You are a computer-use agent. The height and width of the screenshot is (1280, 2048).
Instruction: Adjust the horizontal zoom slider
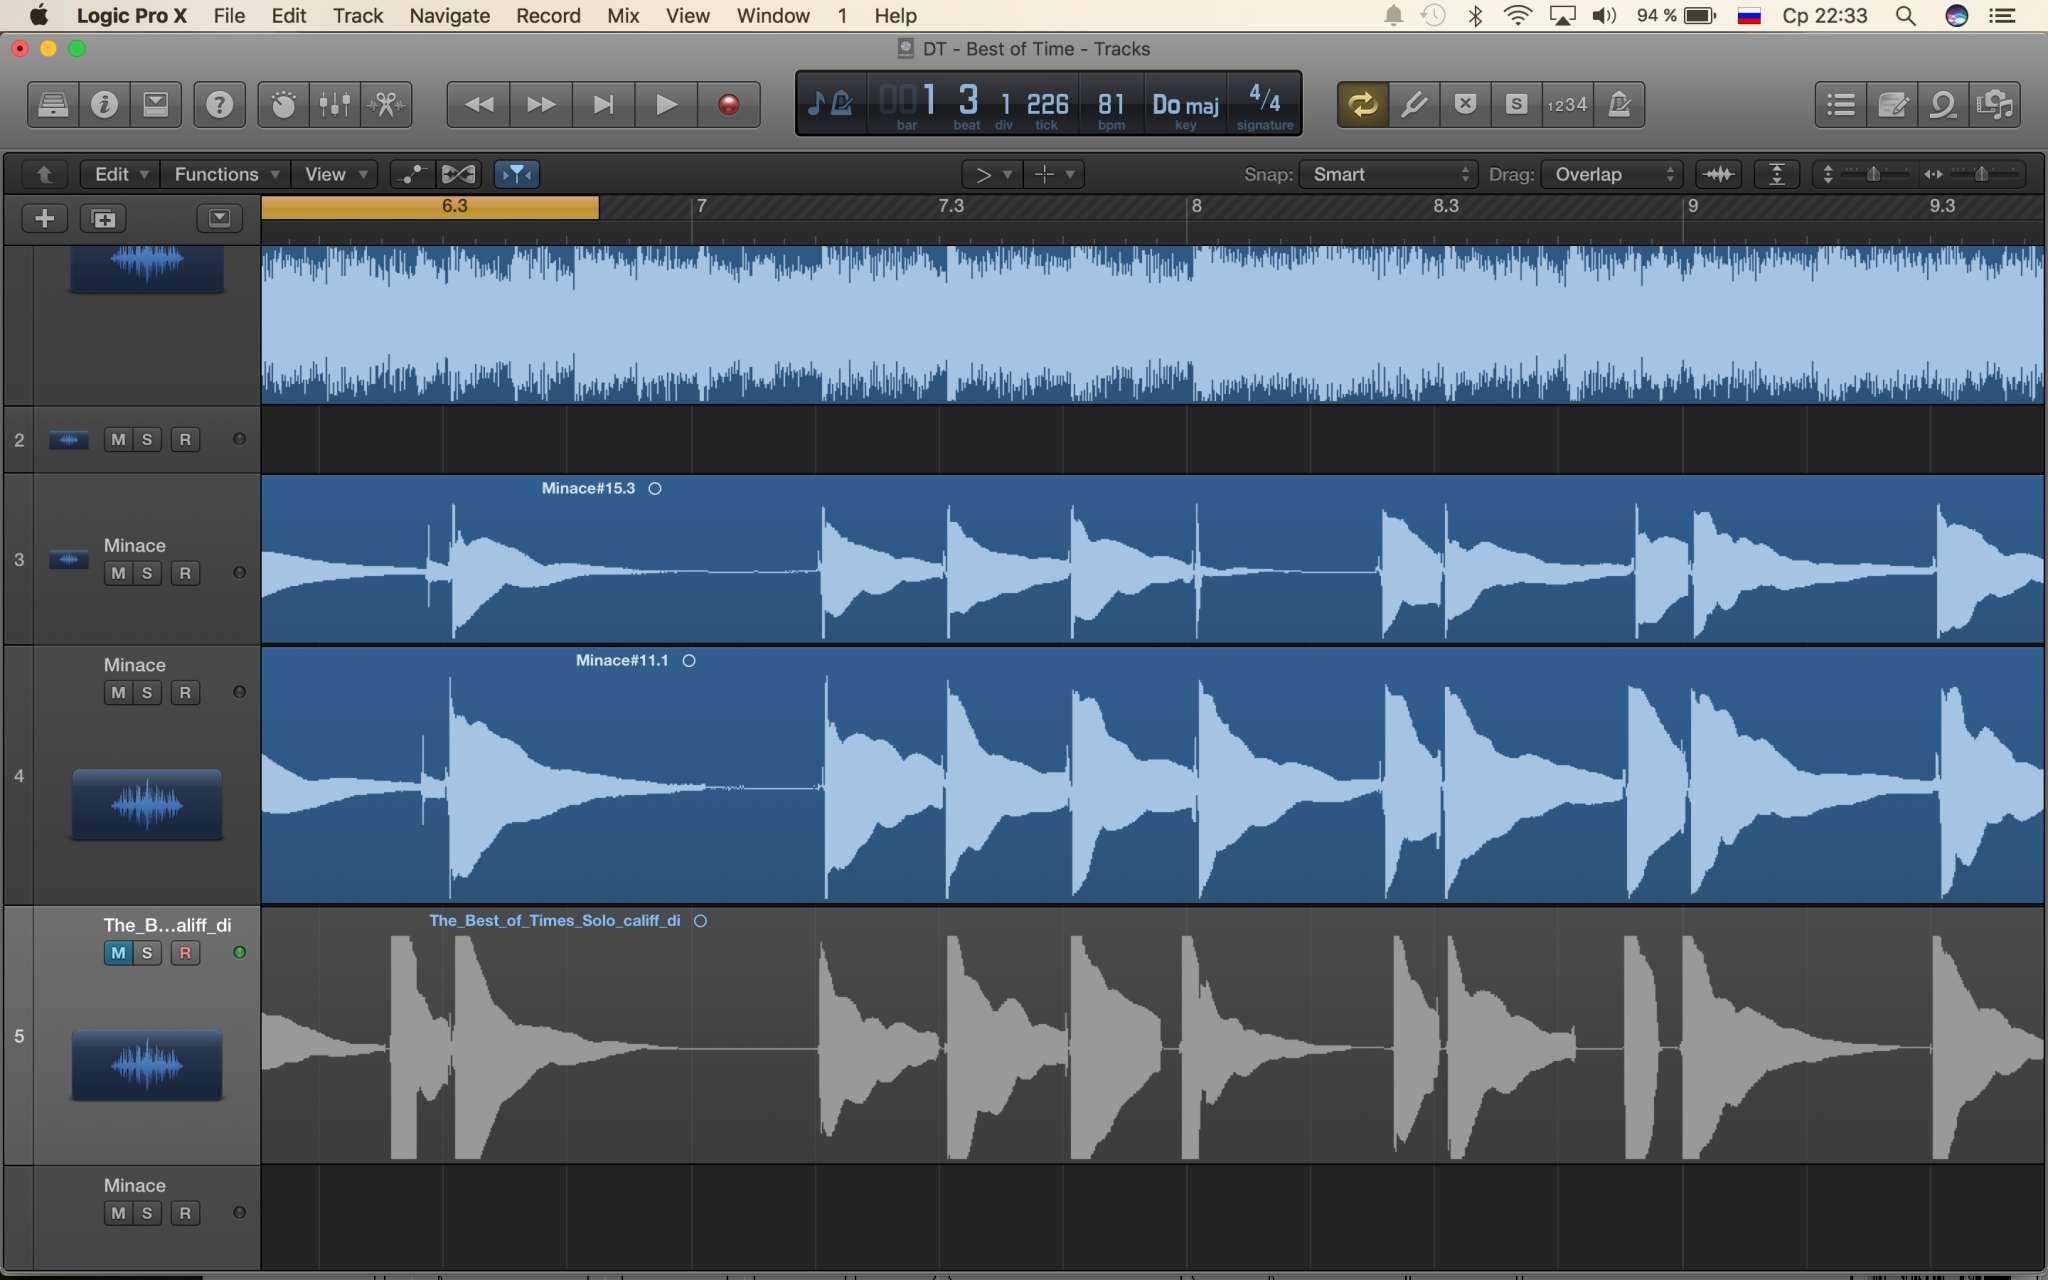tap(1980, 174)
